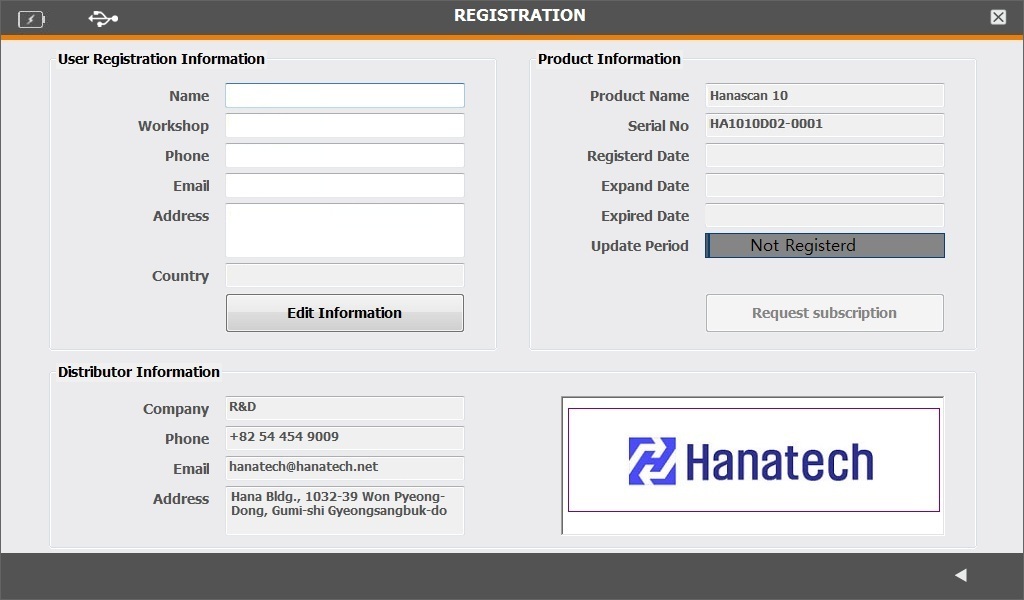Image resolution: width=1024 pixels, height=600 pixels.
Task: Focus the user Phone input field
Action: click(x=345, y=156)
